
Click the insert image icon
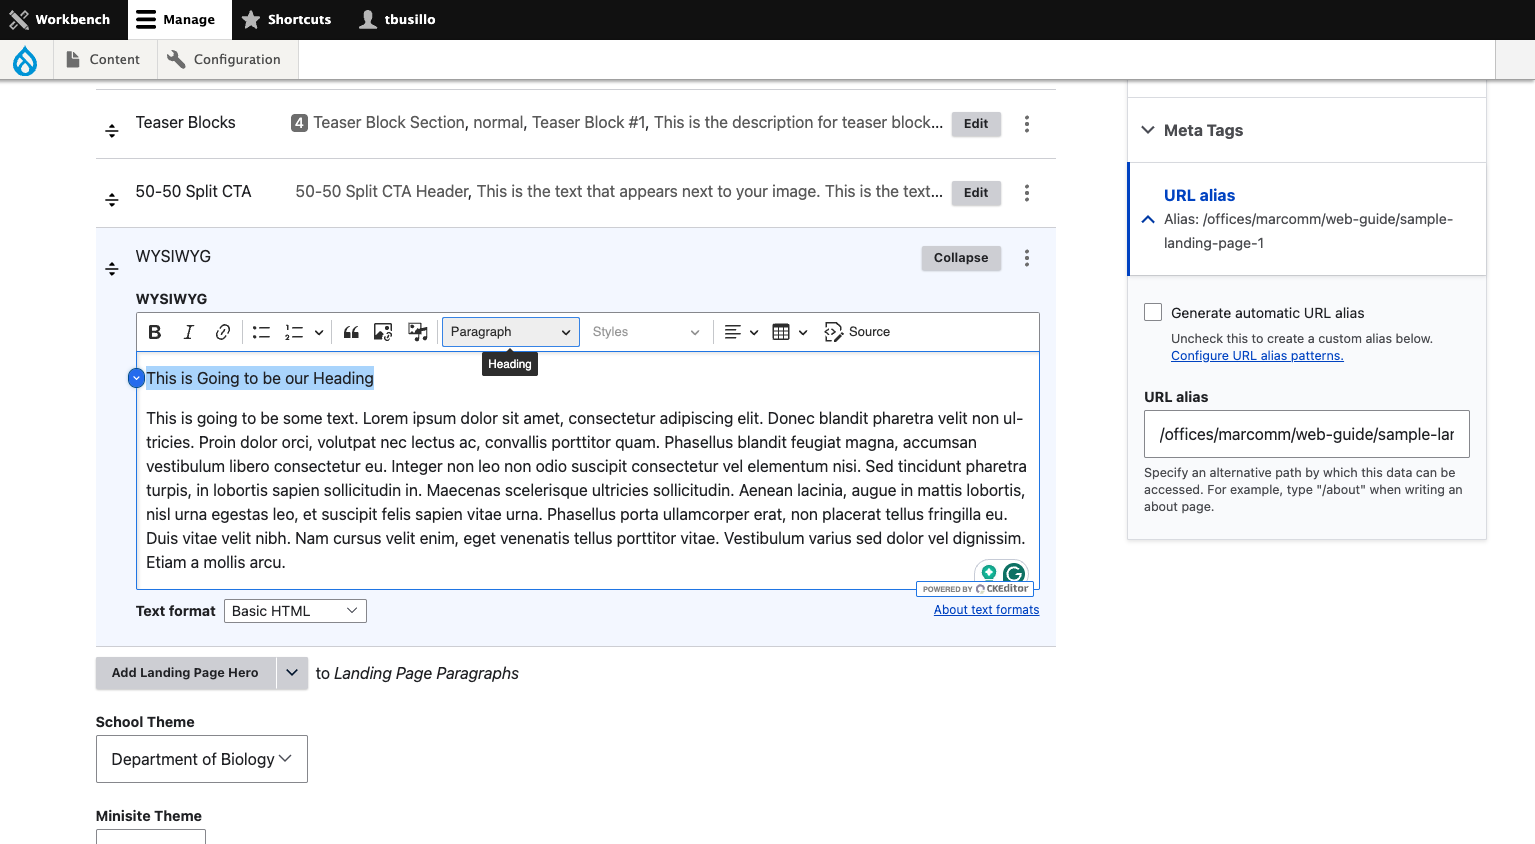tap(383, 332)
